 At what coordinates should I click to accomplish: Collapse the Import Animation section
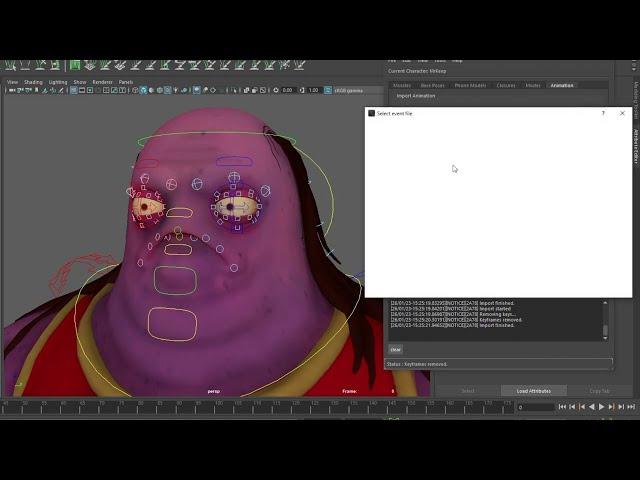coord(416,96)
